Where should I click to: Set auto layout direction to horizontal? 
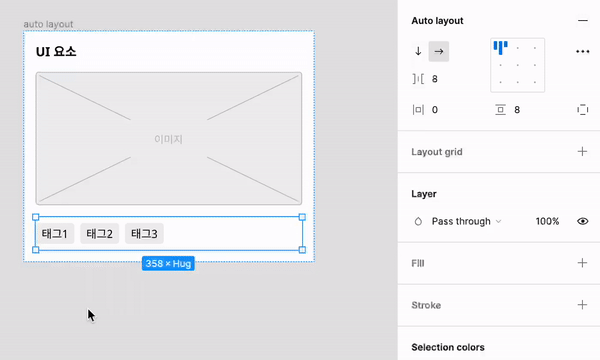click(439, 51)
